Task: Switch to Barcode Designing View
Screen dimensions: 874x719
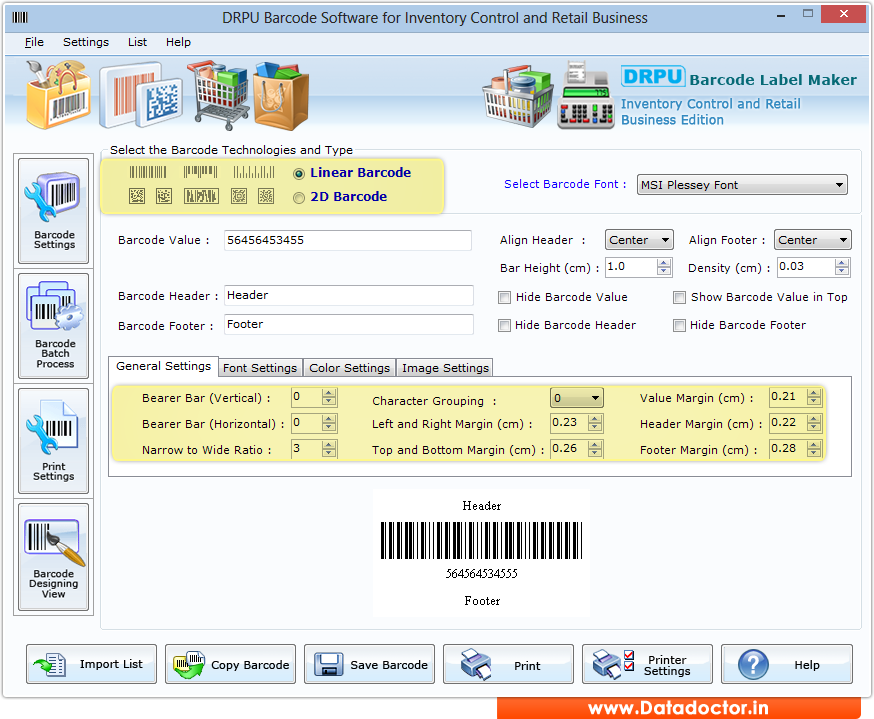Action: 53,557
